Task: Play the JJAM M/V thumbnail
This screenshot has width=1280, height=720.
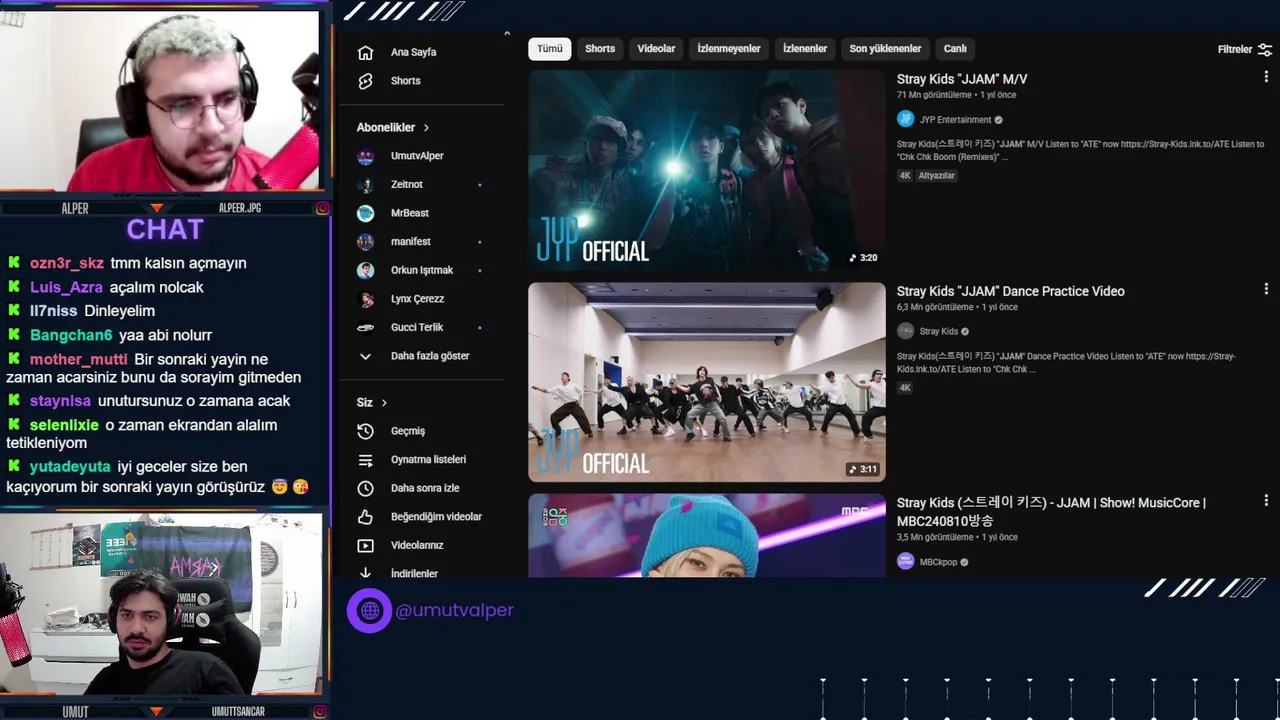Action: click(x=707, y=170)
